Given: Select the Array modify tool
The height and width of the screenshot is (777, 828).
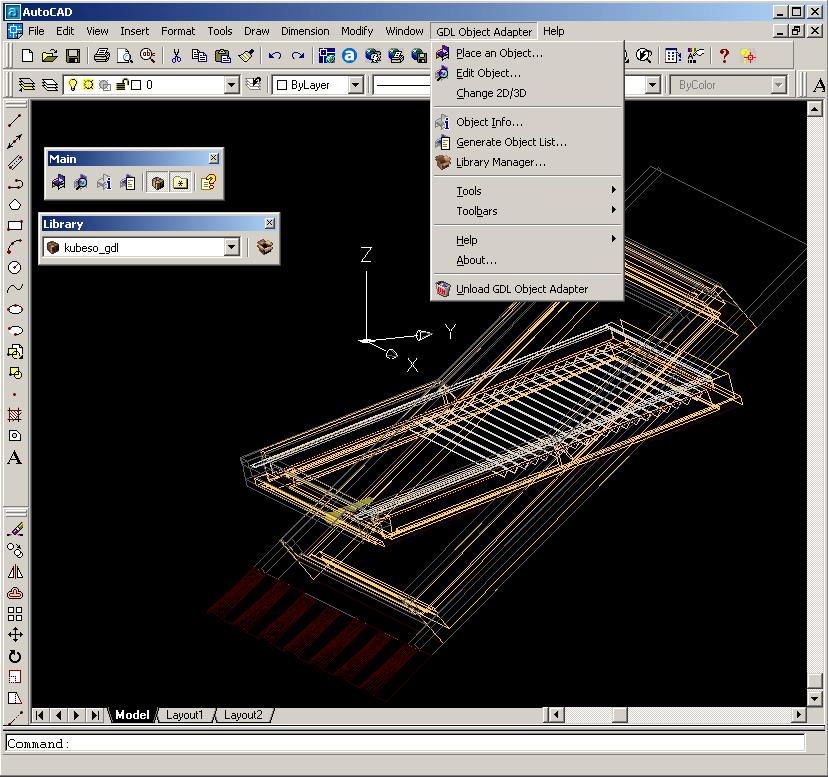Looking at the screenshot, I should (x=15, y=614).
